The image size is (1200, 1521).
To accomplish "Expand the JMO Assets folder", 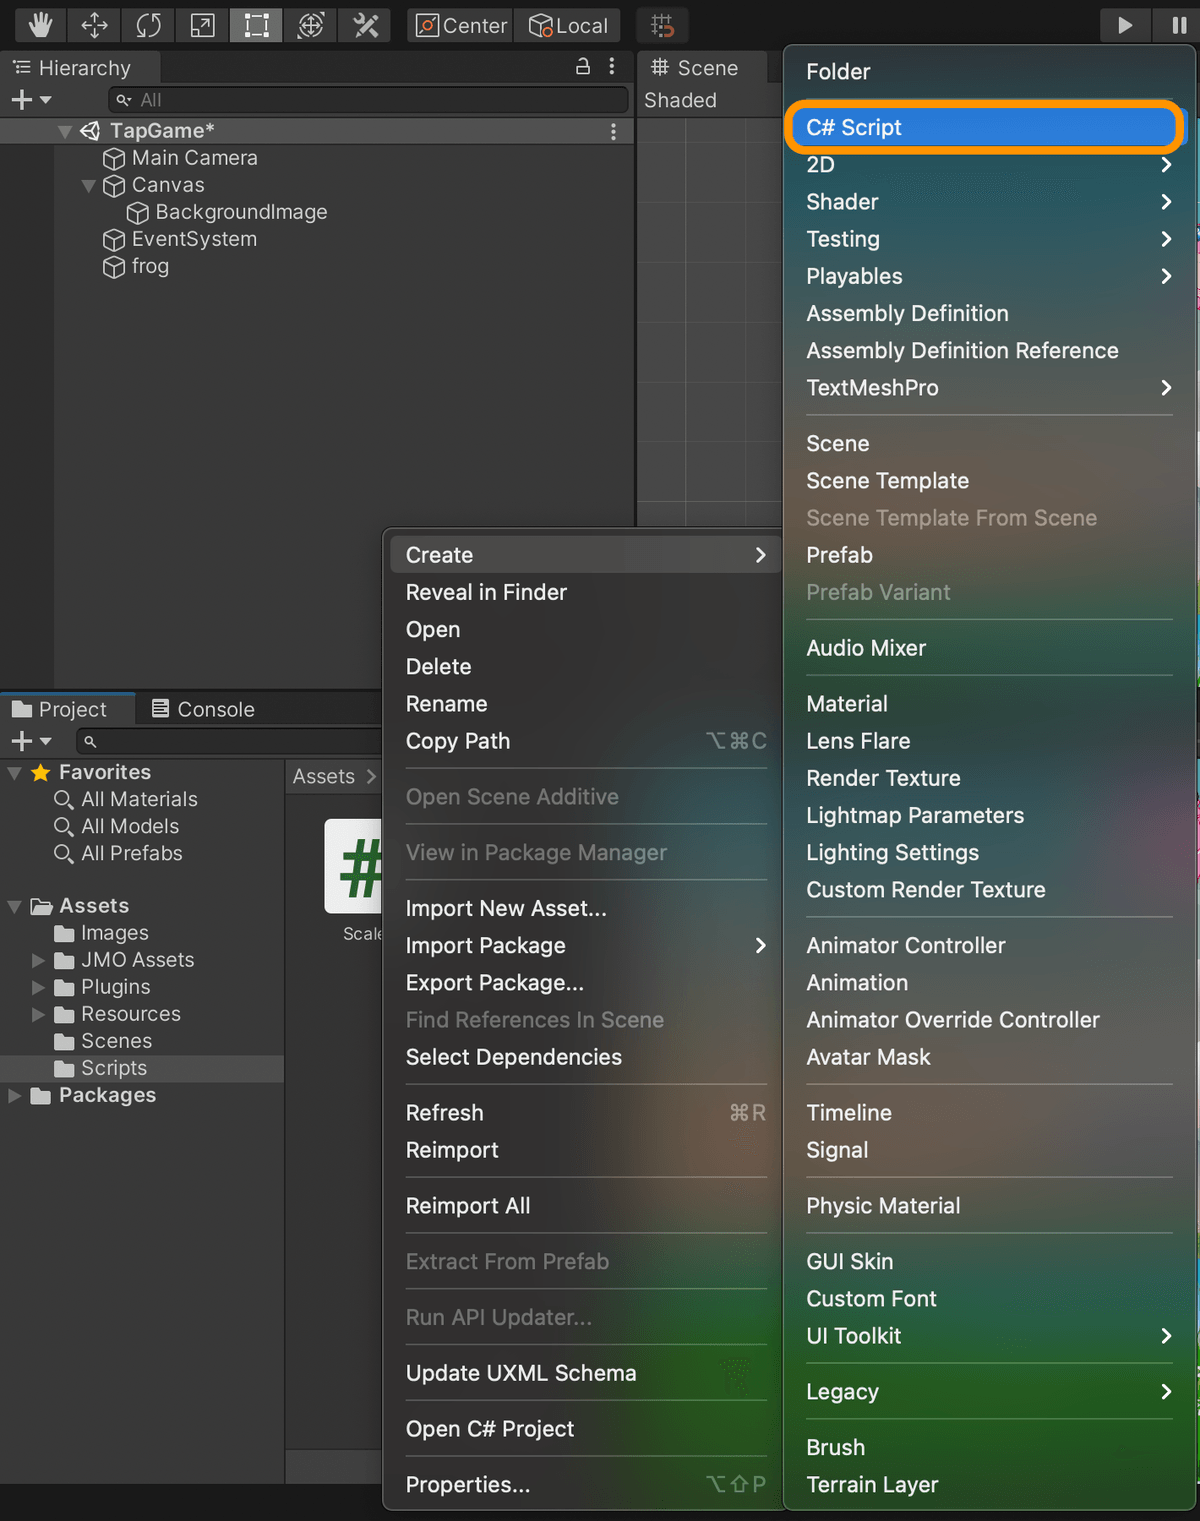I will 39,960.
